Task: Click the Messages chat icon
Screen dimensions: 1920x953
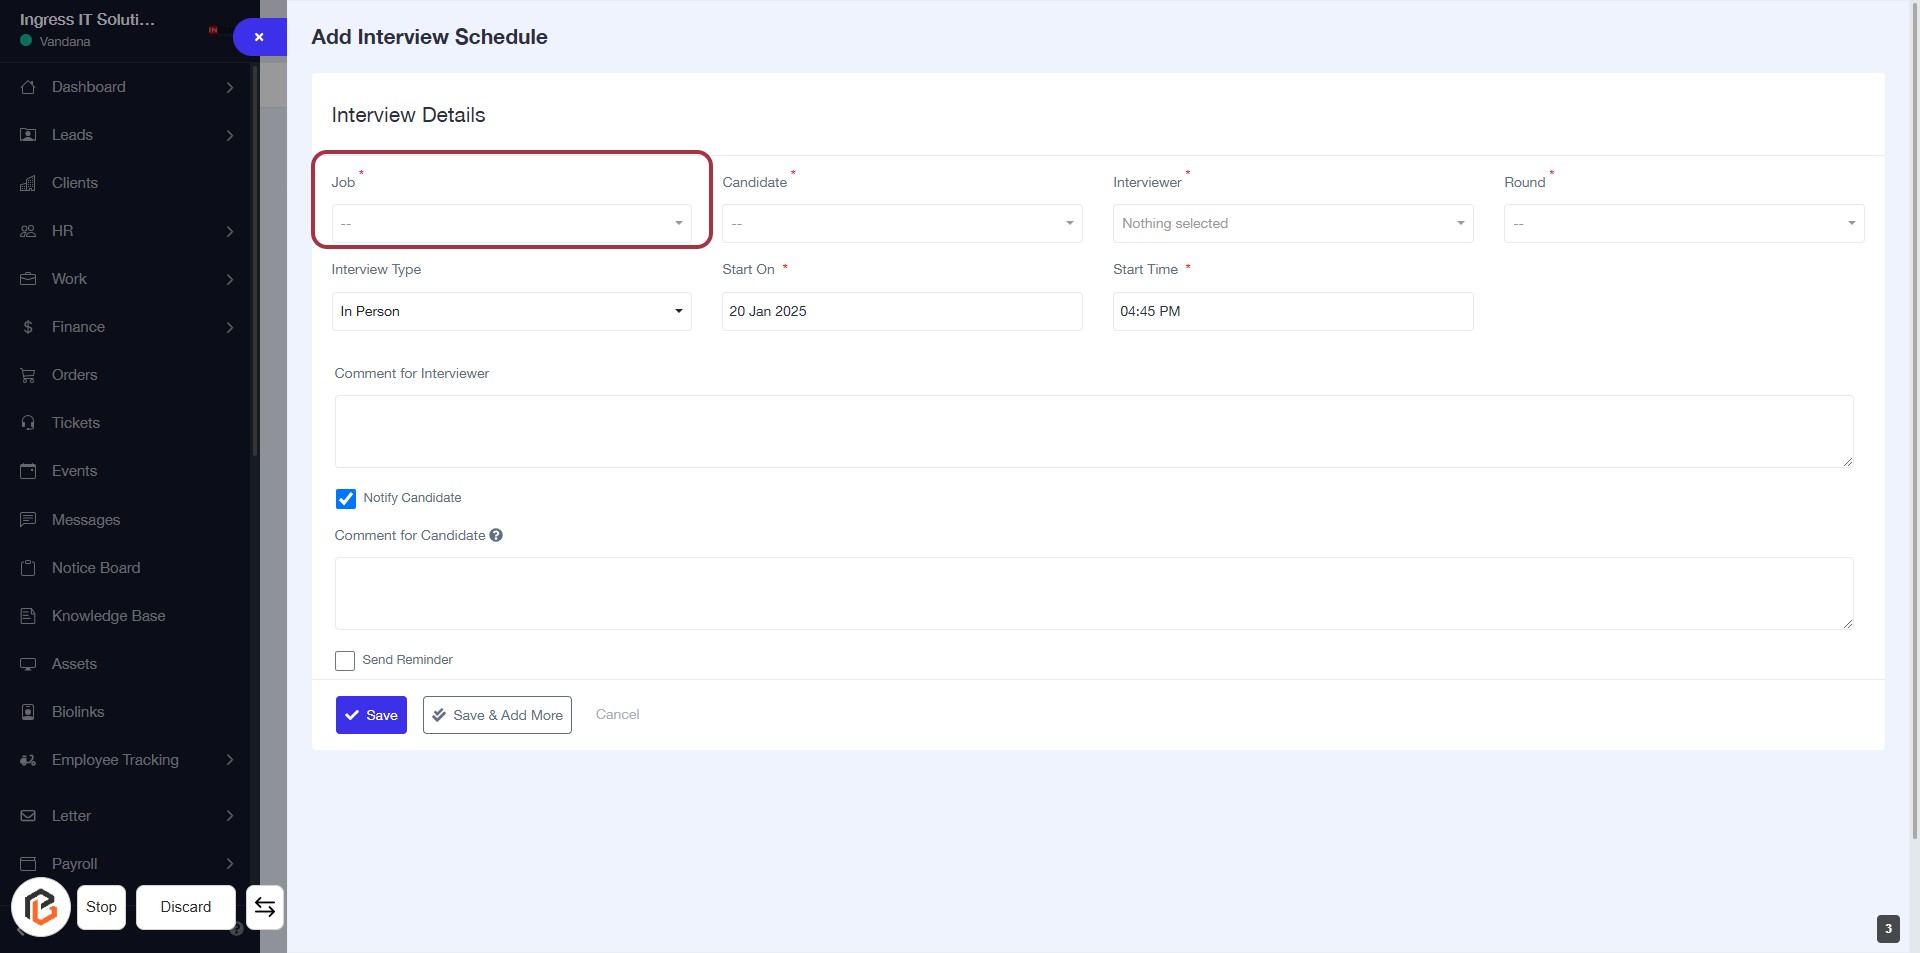Action: click(x=28, y=520)
